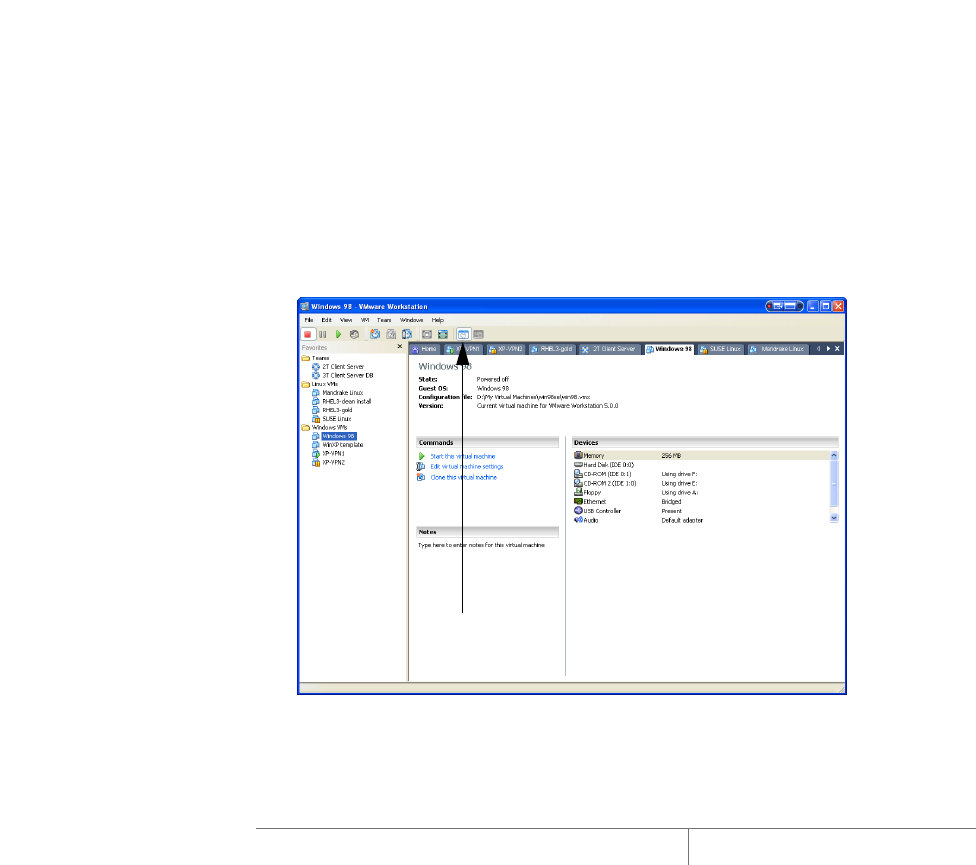Switch to the SUSE Linux tab

point(721,349)
